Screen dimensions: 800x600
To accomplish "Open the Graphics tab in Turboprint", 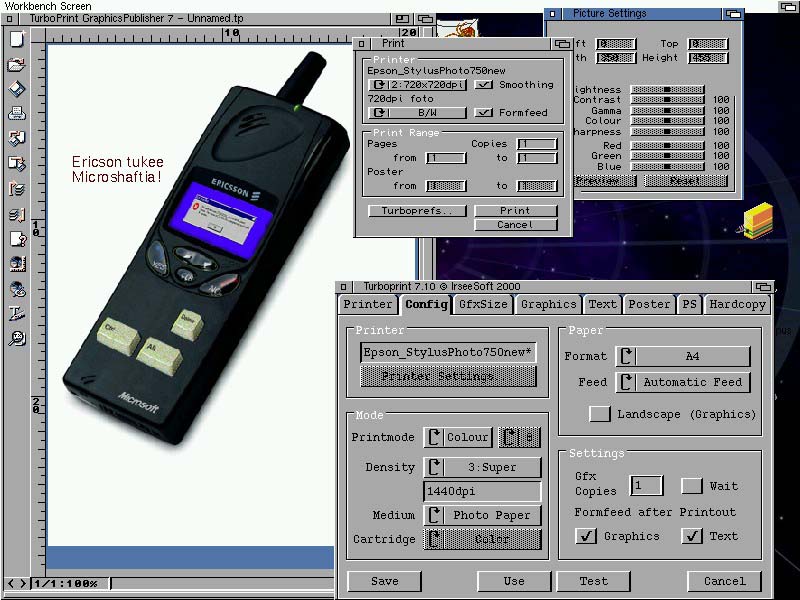I will click(548, 305).
